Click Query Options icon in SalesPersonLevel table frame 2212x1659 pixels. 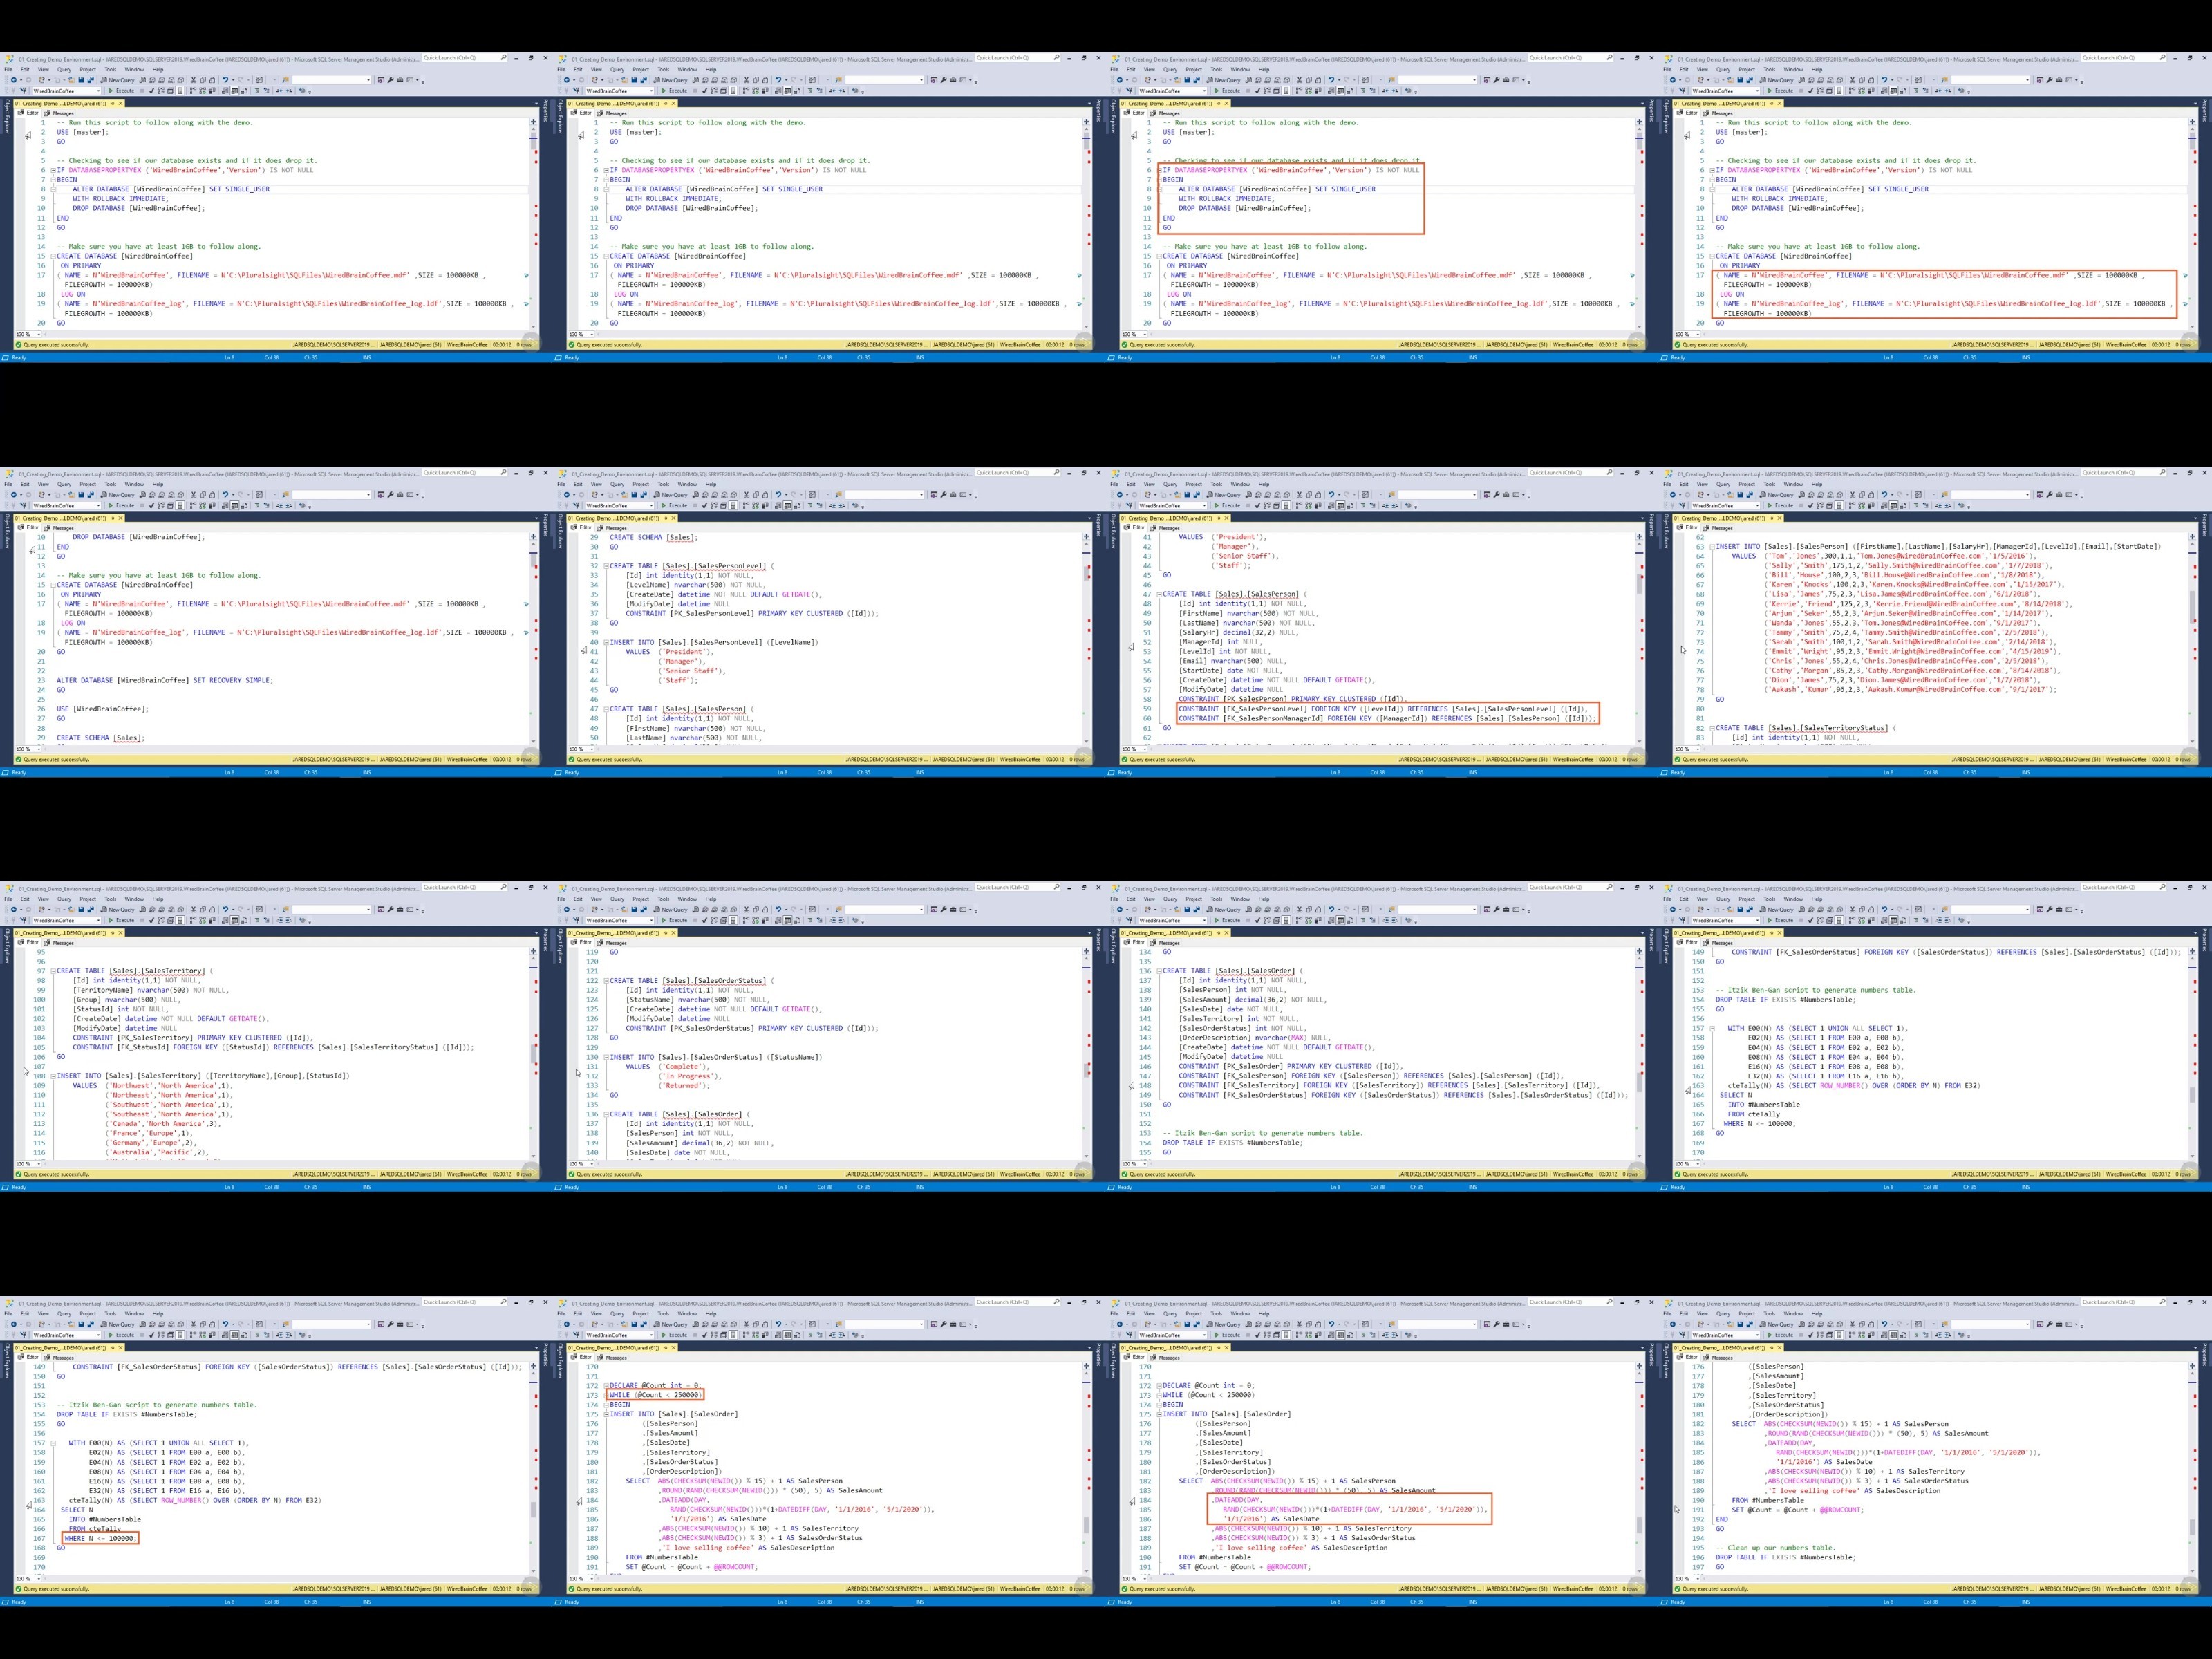click(723, 506)
